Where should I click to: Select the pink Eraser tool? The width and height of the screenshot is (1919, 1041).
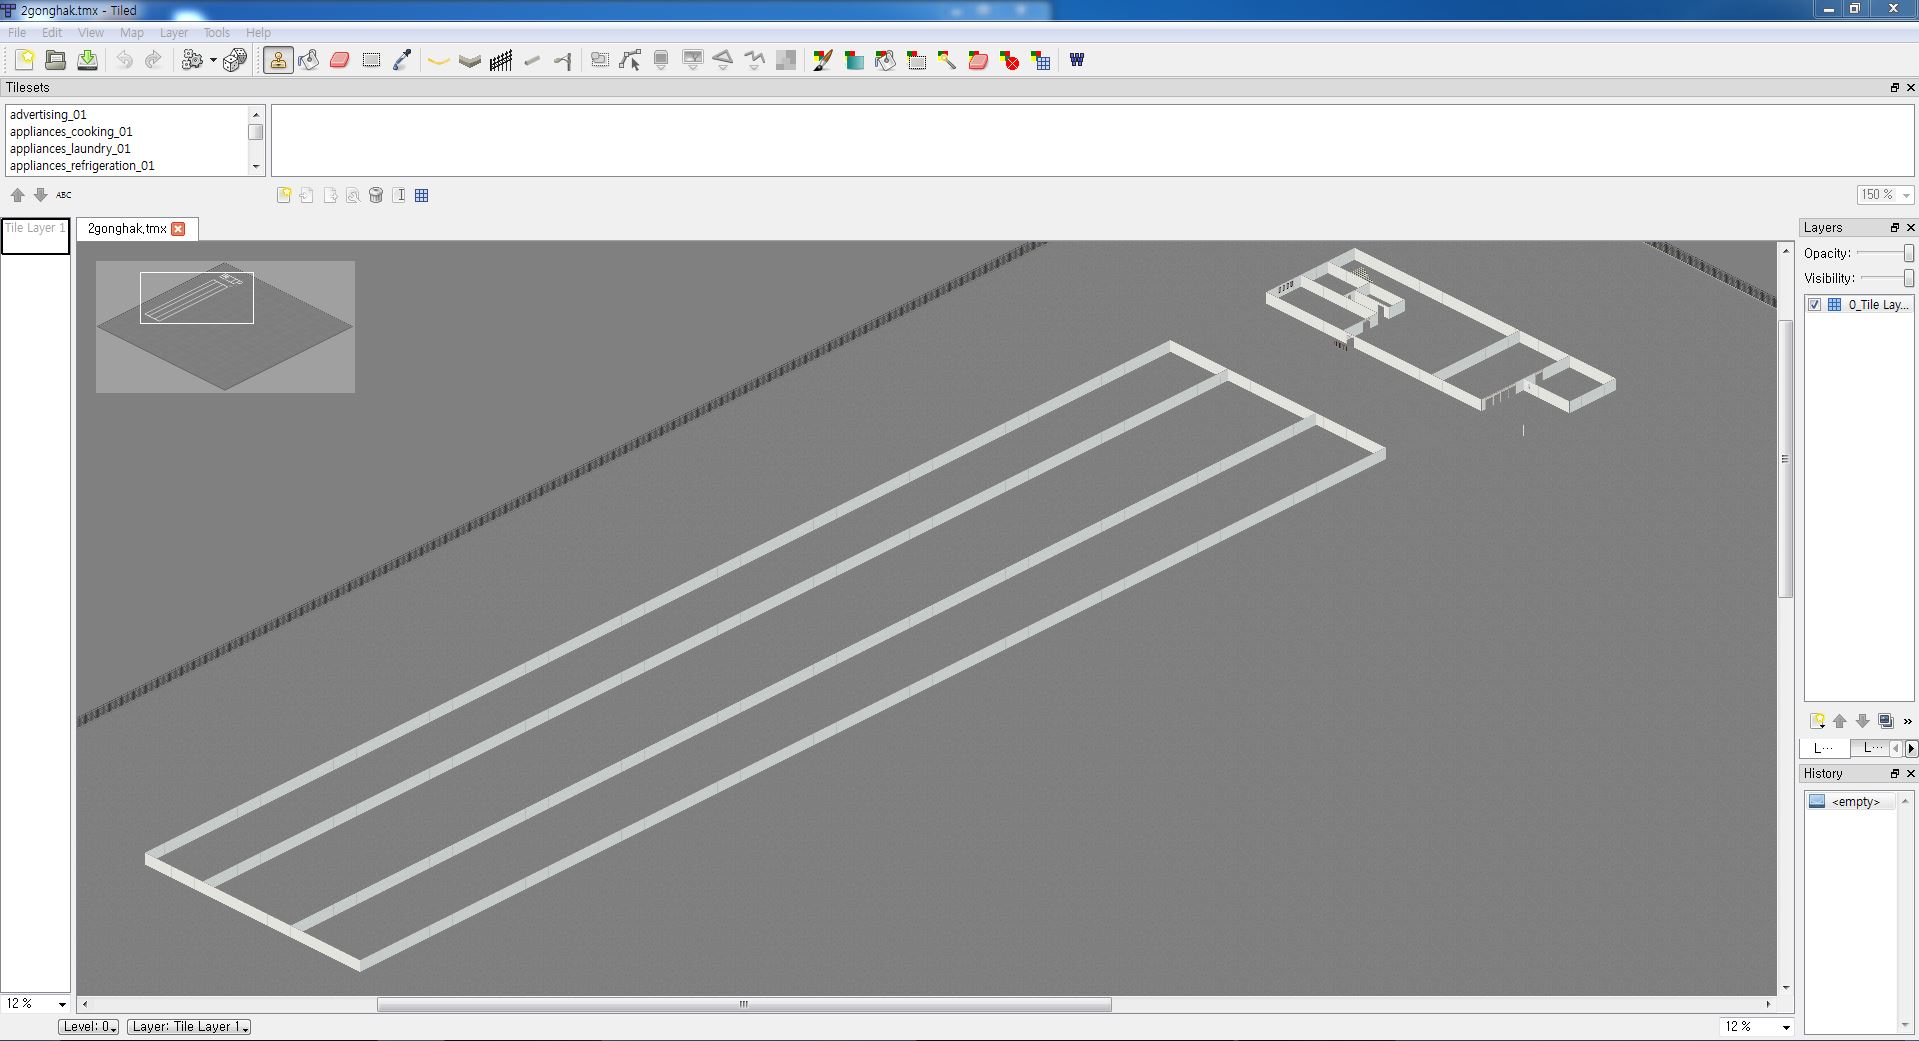(x=340, y=61)
